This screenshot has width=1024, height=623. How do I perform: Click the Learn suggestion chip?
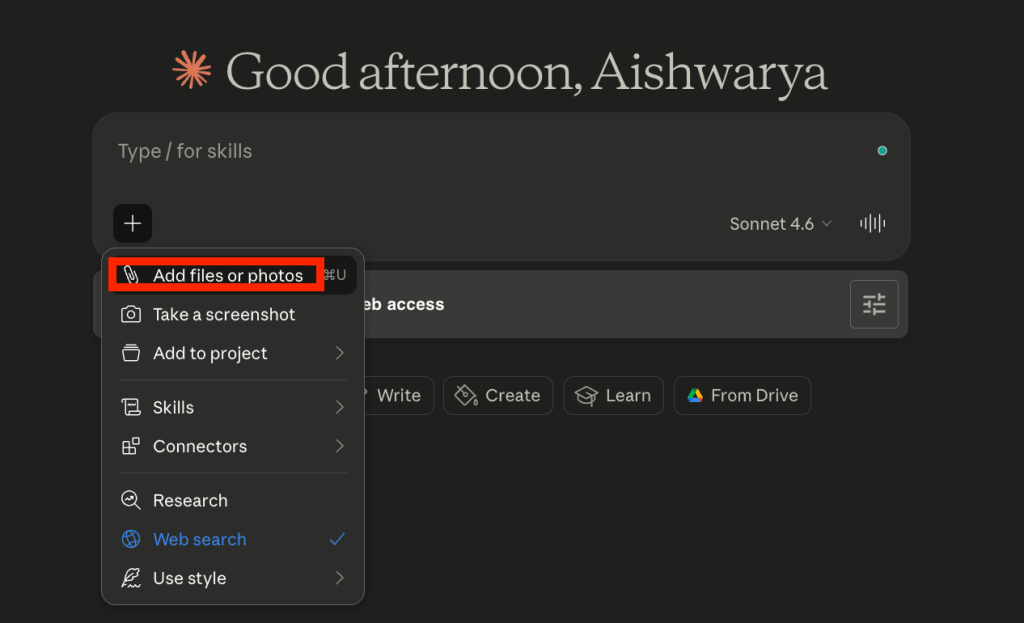pyautogui.click(x=613, y=395)
